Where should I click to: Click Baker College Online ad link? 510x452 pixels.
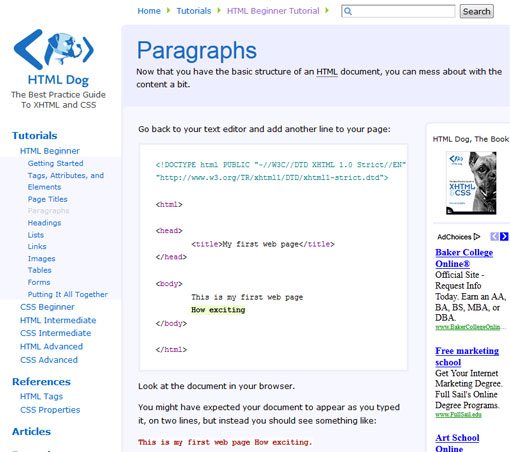pos(464,258)
